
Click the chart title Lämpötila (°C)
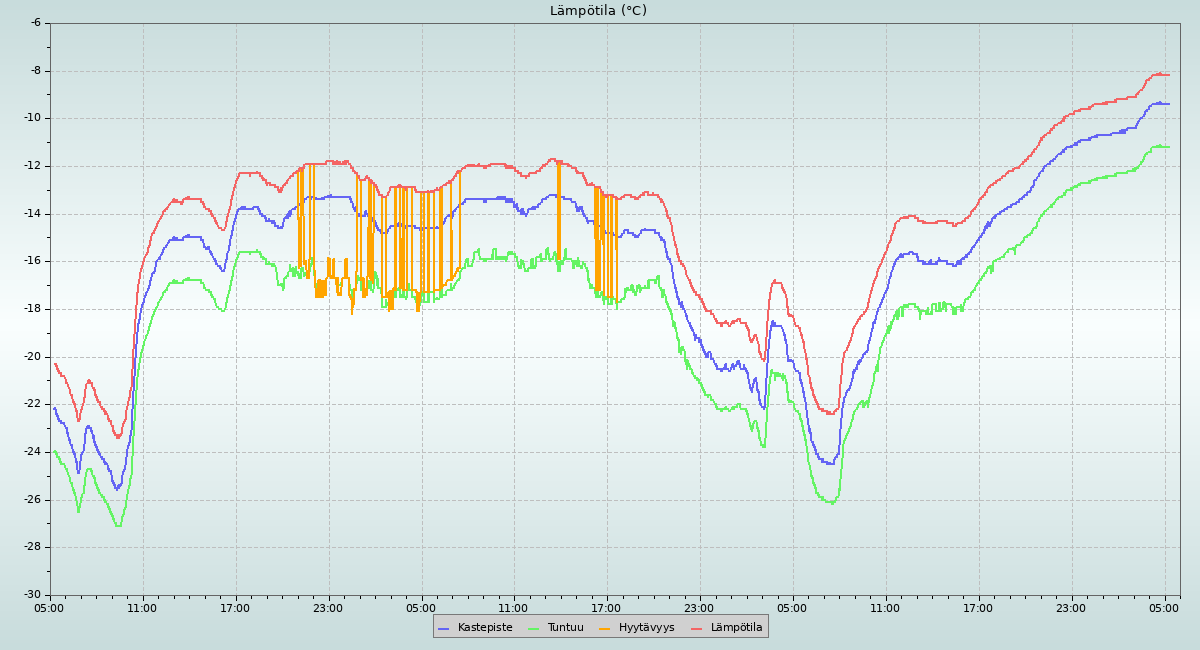(598, 11)
